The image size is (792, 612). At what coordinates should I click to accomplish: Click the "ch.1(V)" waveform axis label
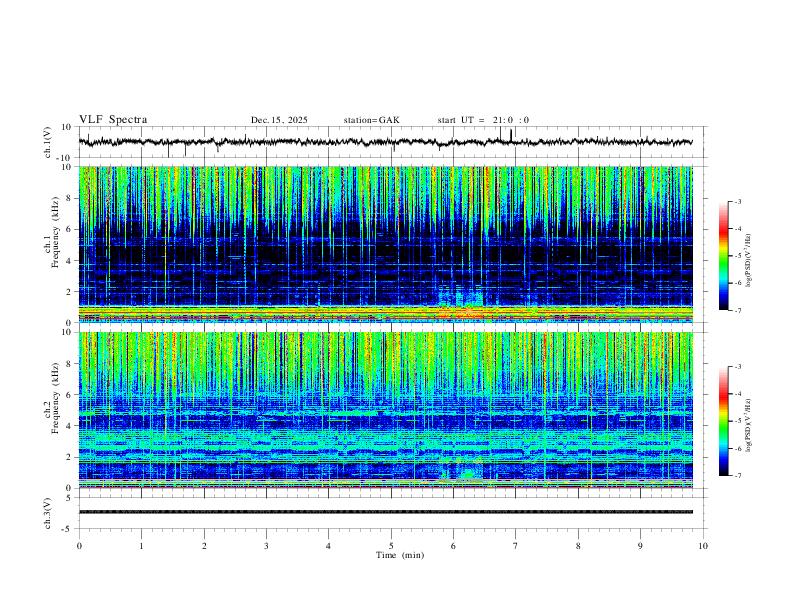48,142
